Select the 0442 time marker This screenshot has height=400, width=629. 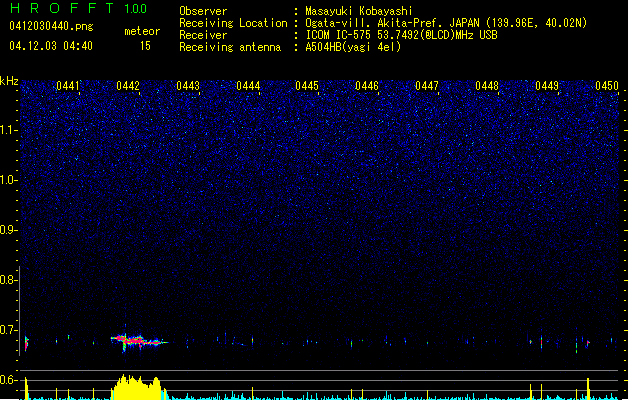click(x=128, y=87)
